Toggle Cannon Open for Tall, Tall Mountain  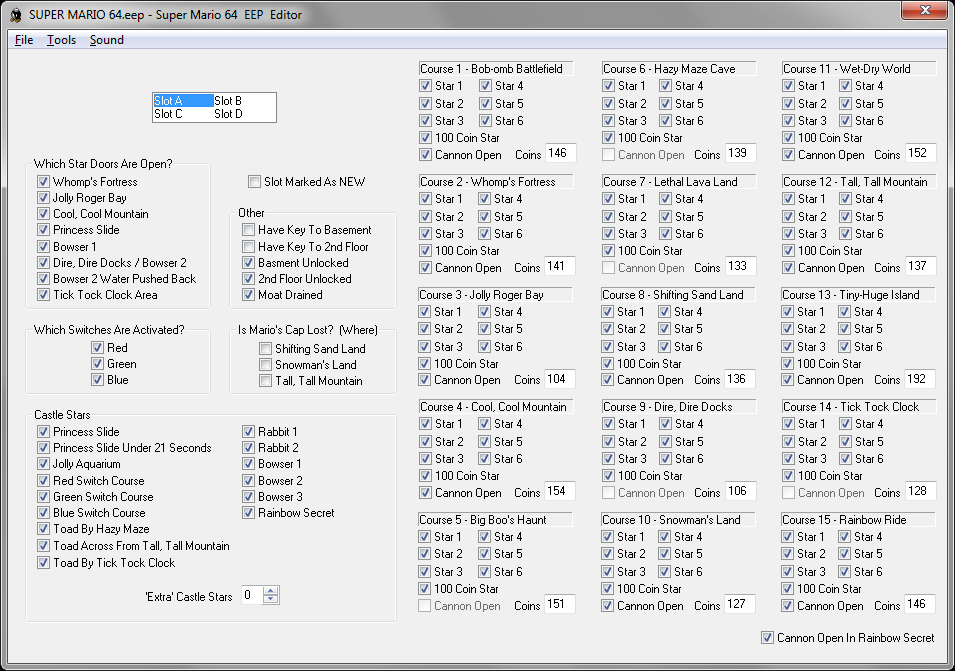tap(789, 268)
